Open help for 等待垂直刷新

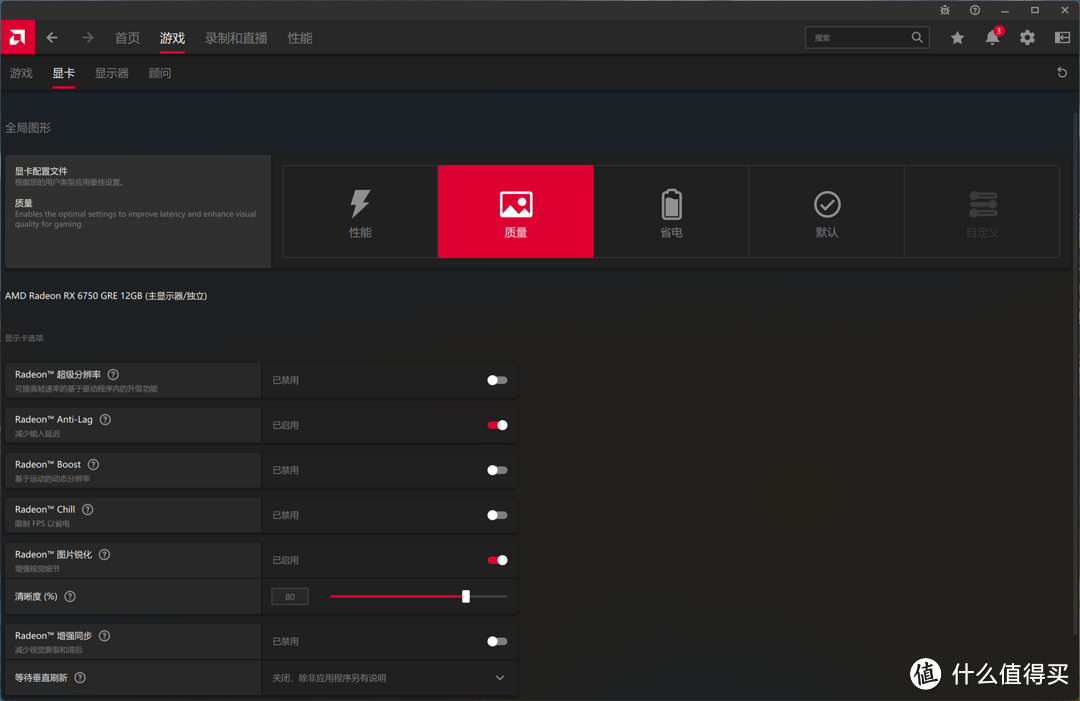pos(80,678)
